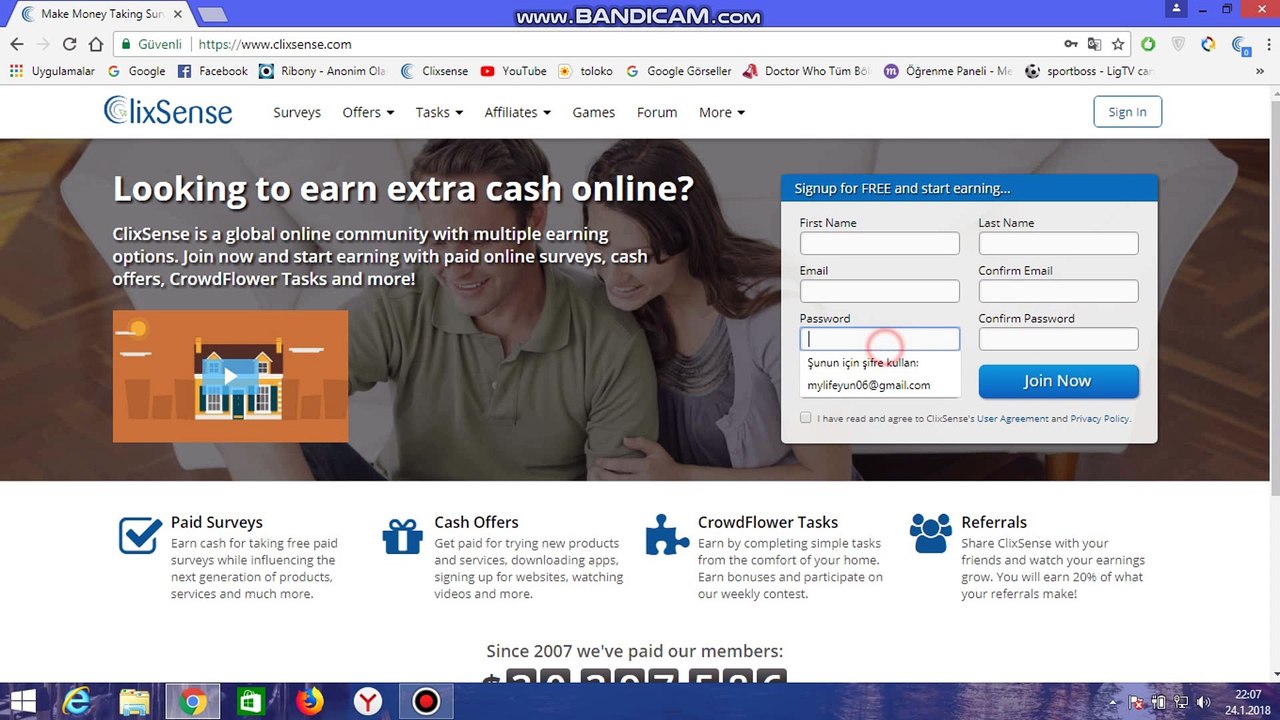Screen dimensions: 1280x720
Task: Open the toloko bookmark
Action: click(585, 71)
